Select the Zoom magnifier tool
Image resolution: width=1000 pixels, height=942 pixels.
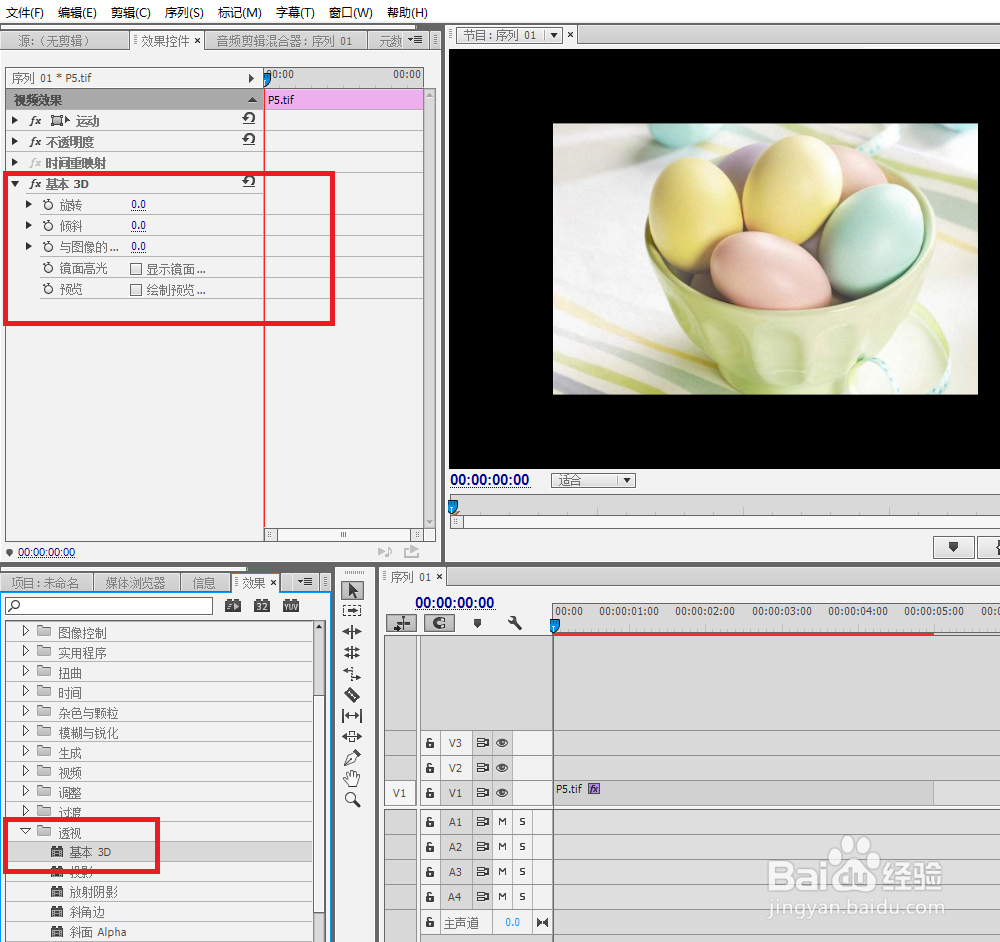pyautogui.click(x=352, y=800)
